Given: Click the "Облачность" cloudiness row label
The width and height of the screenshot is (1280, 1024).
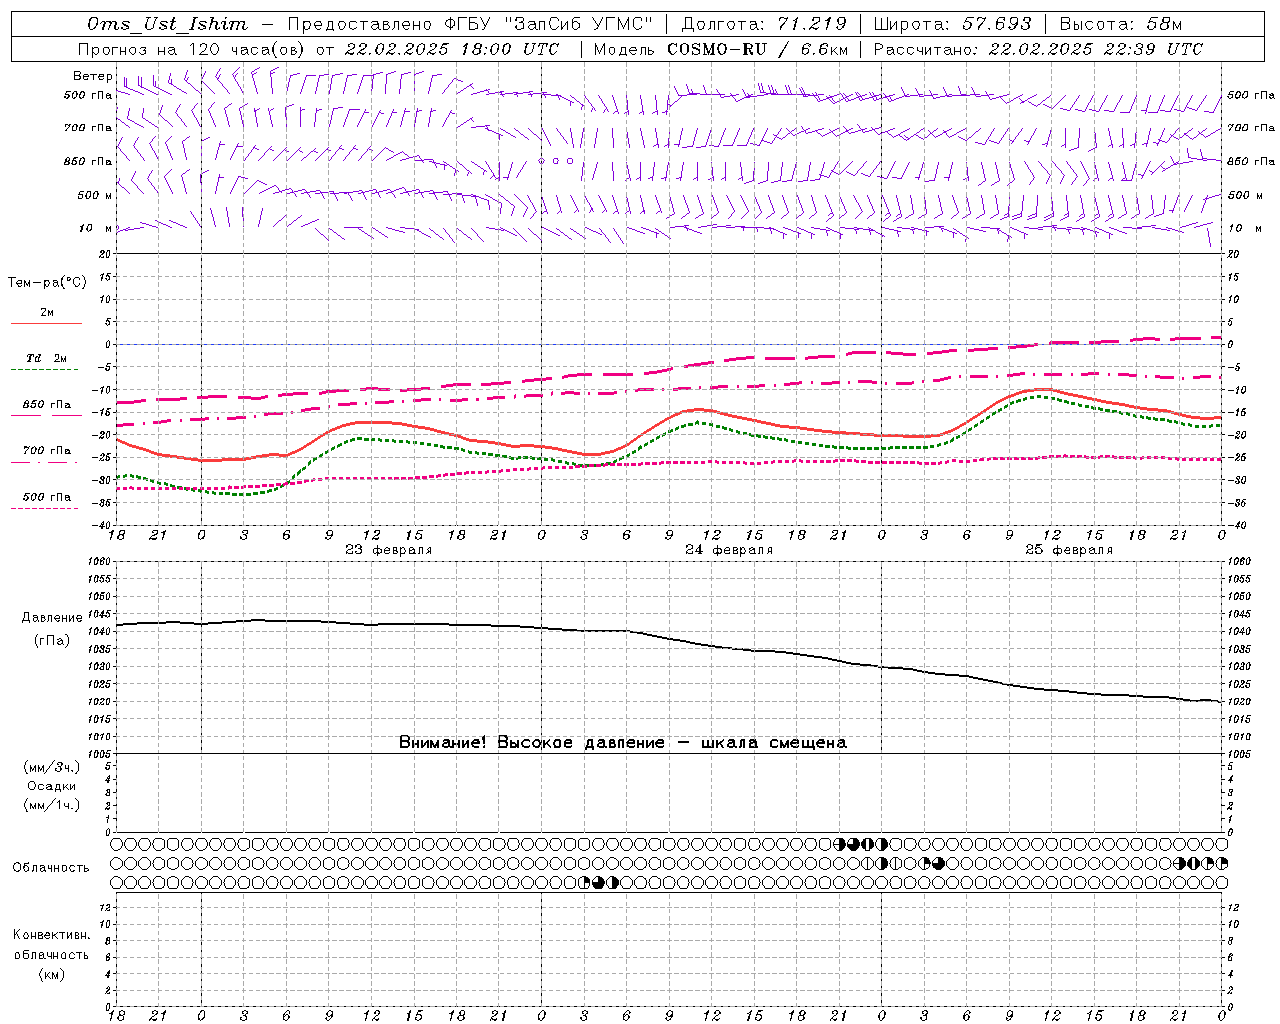Looking at the screenshot, I should (51, 868).
